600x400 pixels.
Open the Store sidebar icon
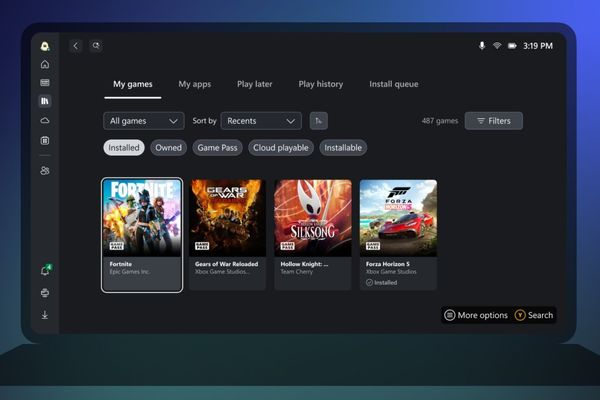(45, 140)
